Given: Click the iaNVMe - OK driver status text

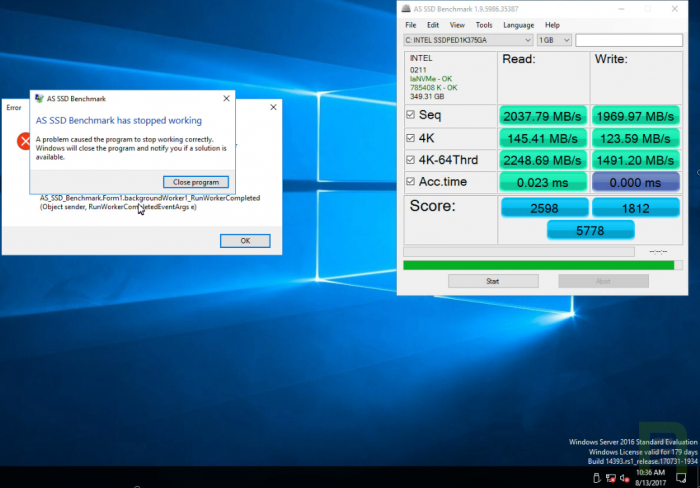Looking at the screenshot, I should tap(431, 79).
